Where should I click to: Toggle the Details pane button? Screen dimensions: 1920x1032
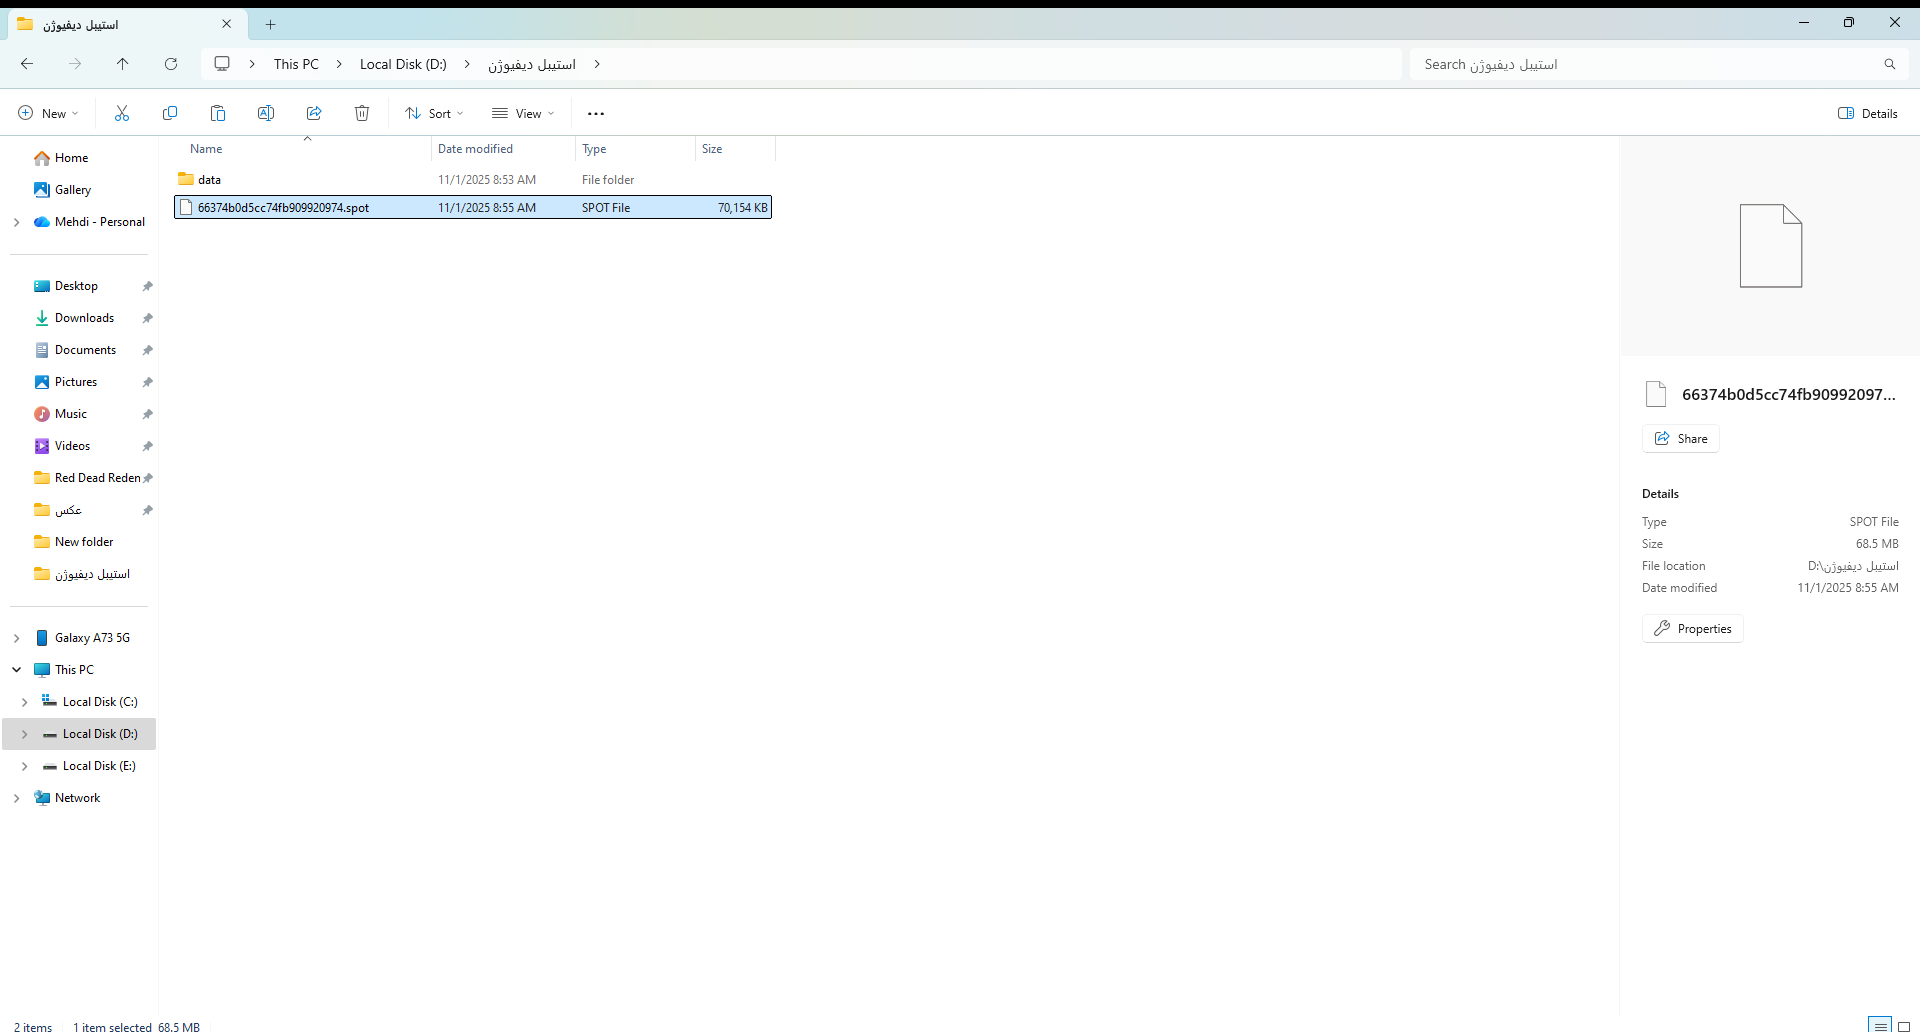[x=1868, y=113]
